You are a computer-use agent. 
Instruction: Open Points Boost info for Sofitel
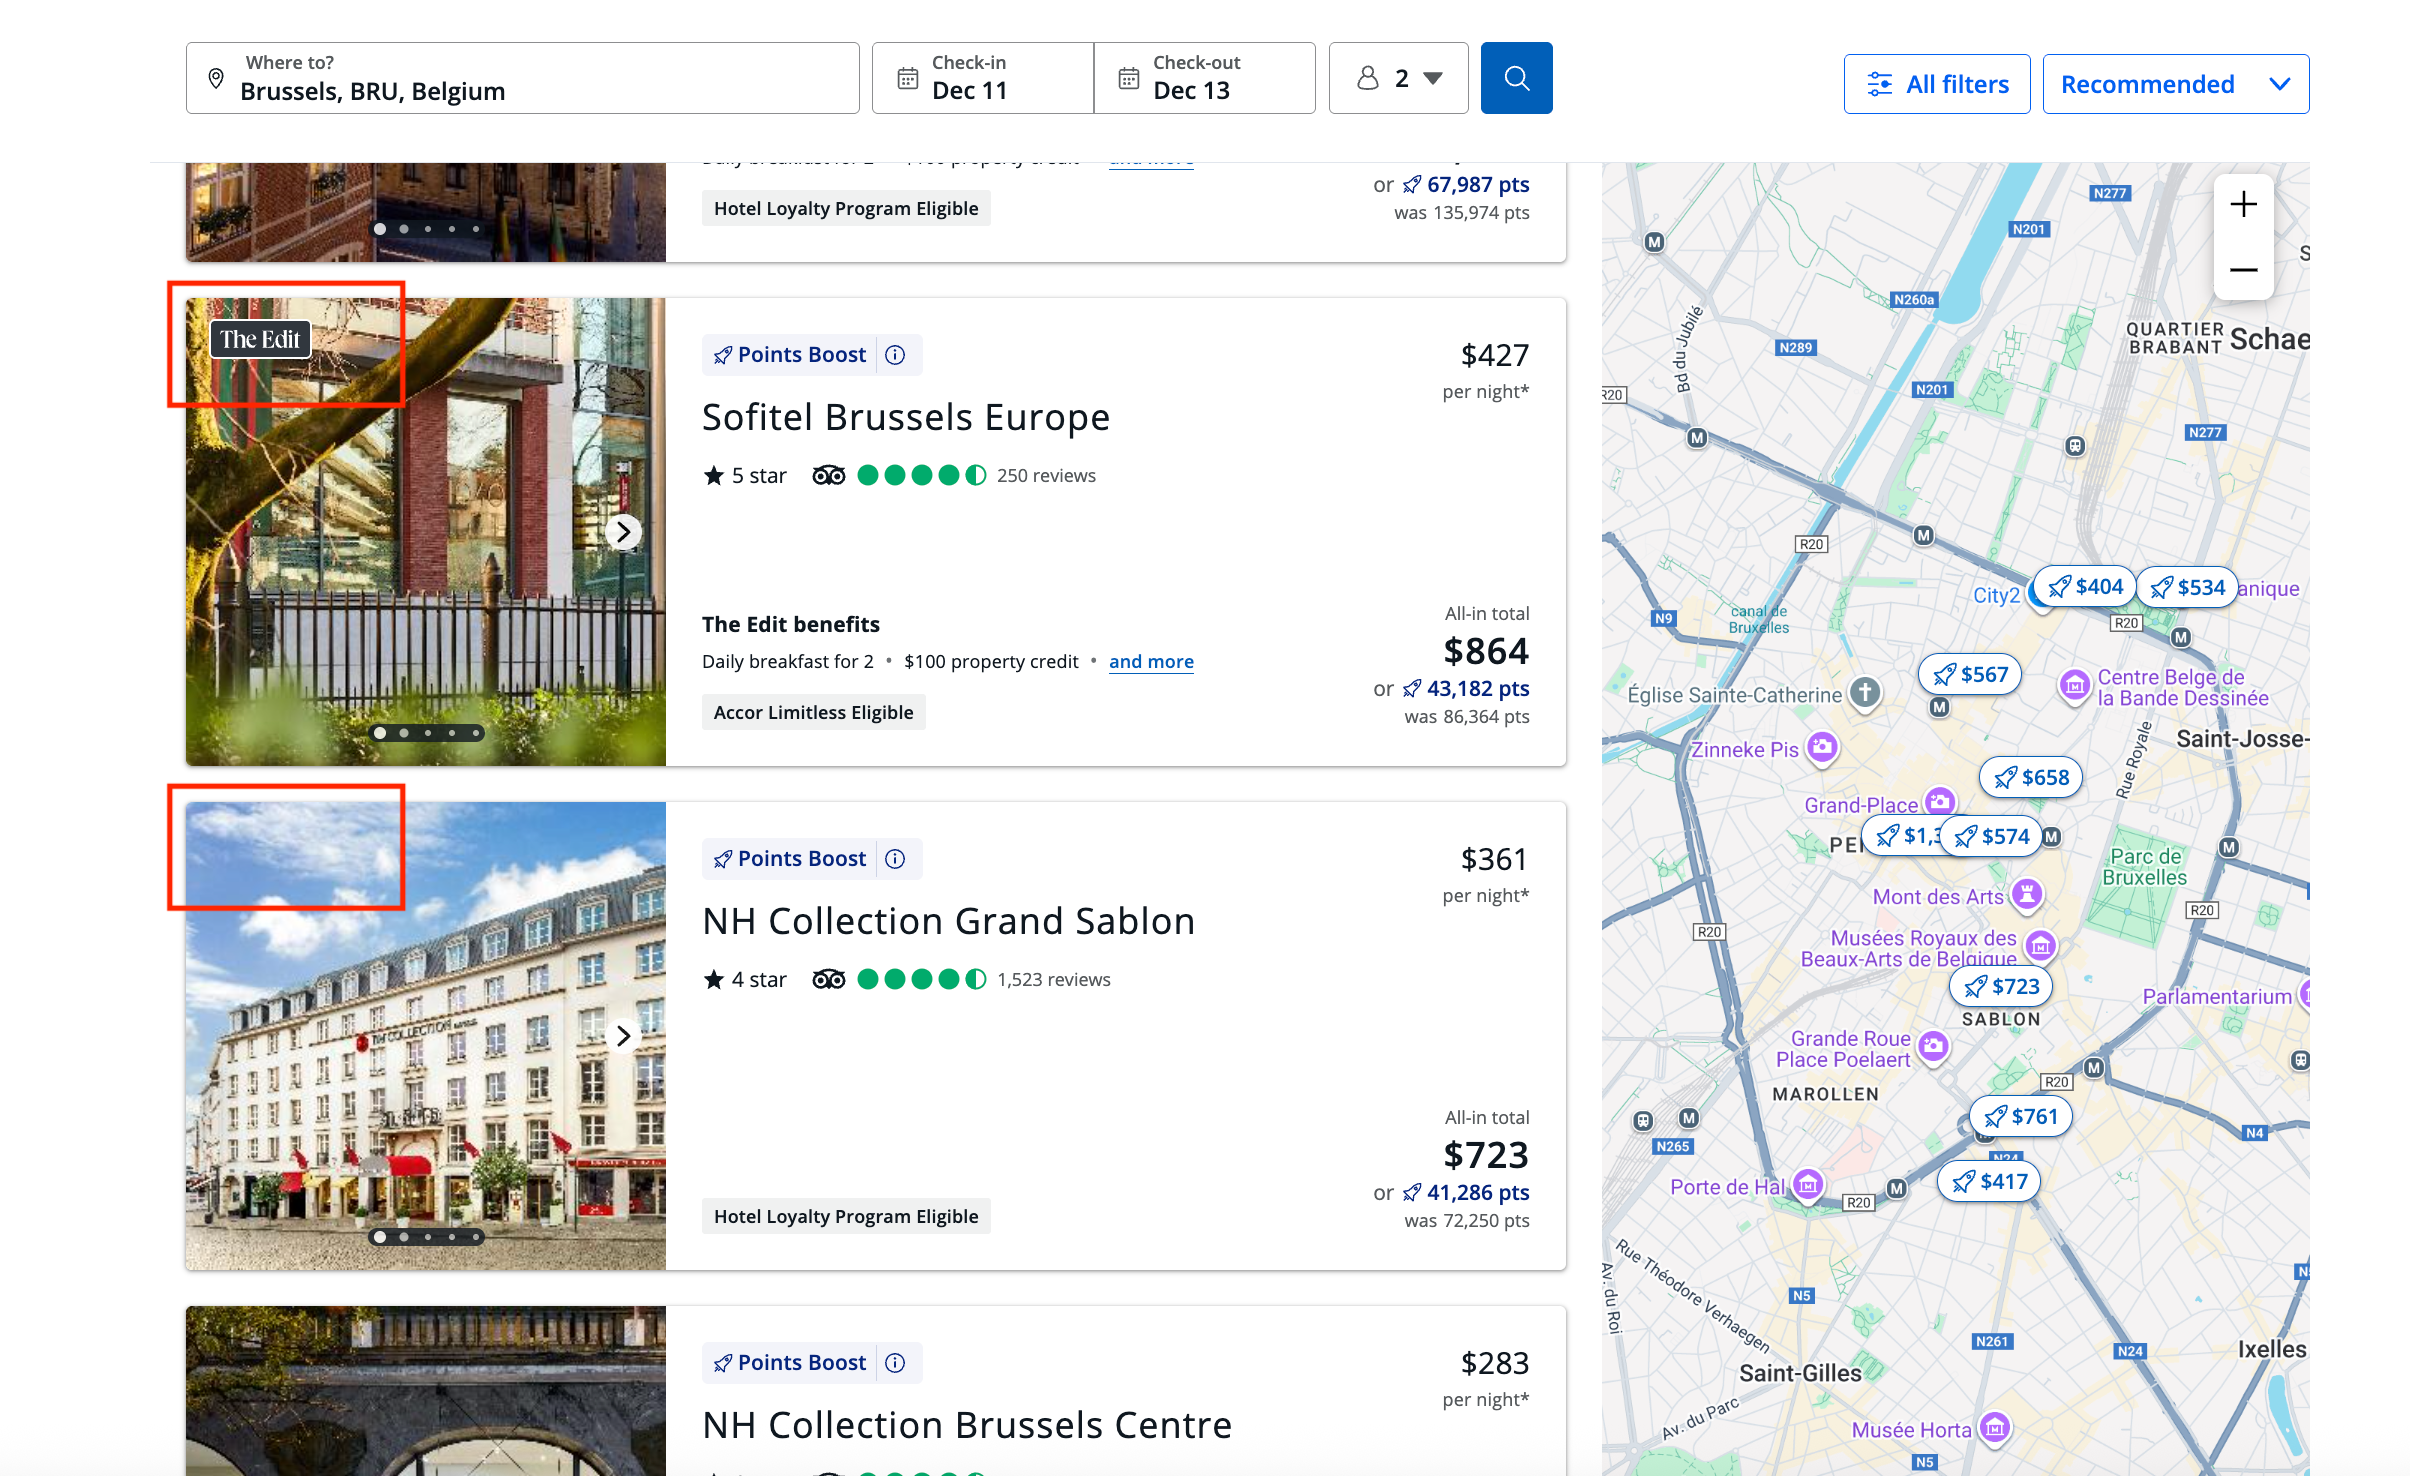[x=895, y=355]
